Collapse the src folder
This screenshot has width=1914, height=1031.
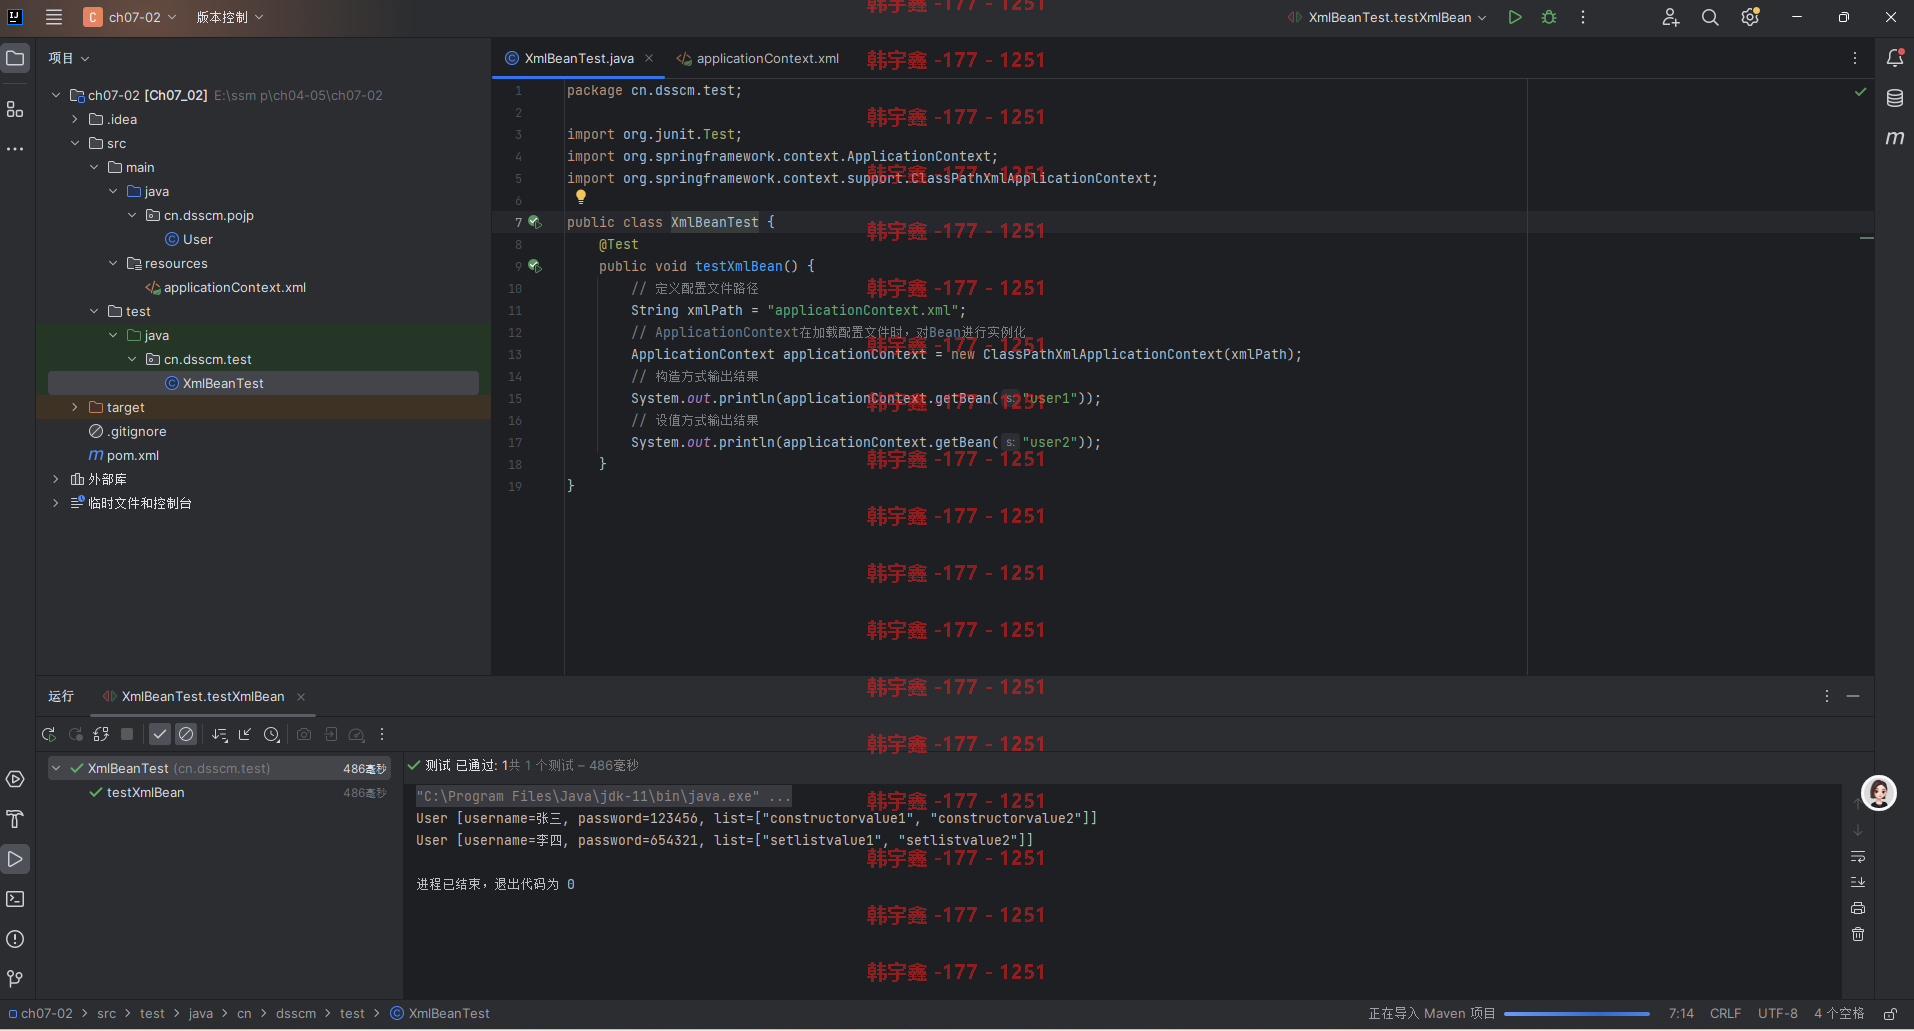[x=75, y=143]
